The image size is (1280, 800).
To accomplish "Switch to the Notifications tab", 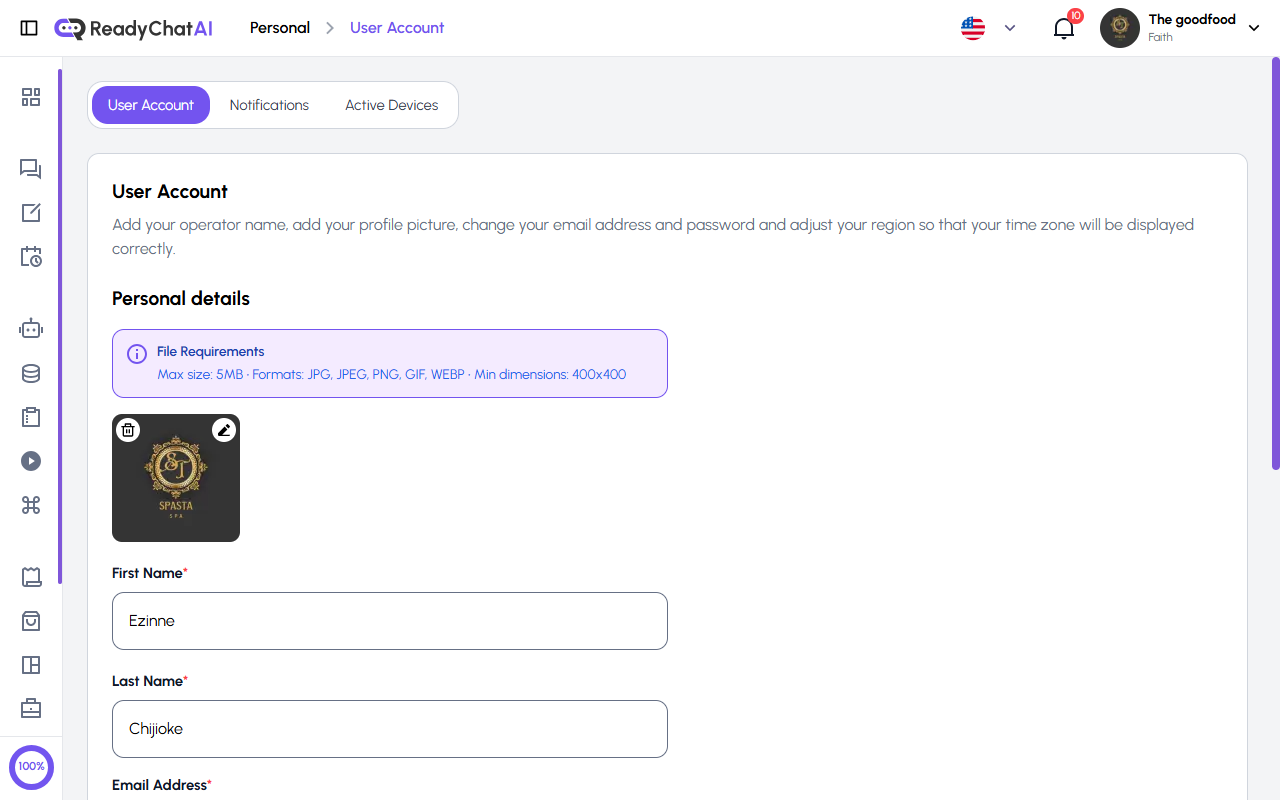I will point(269,104).
